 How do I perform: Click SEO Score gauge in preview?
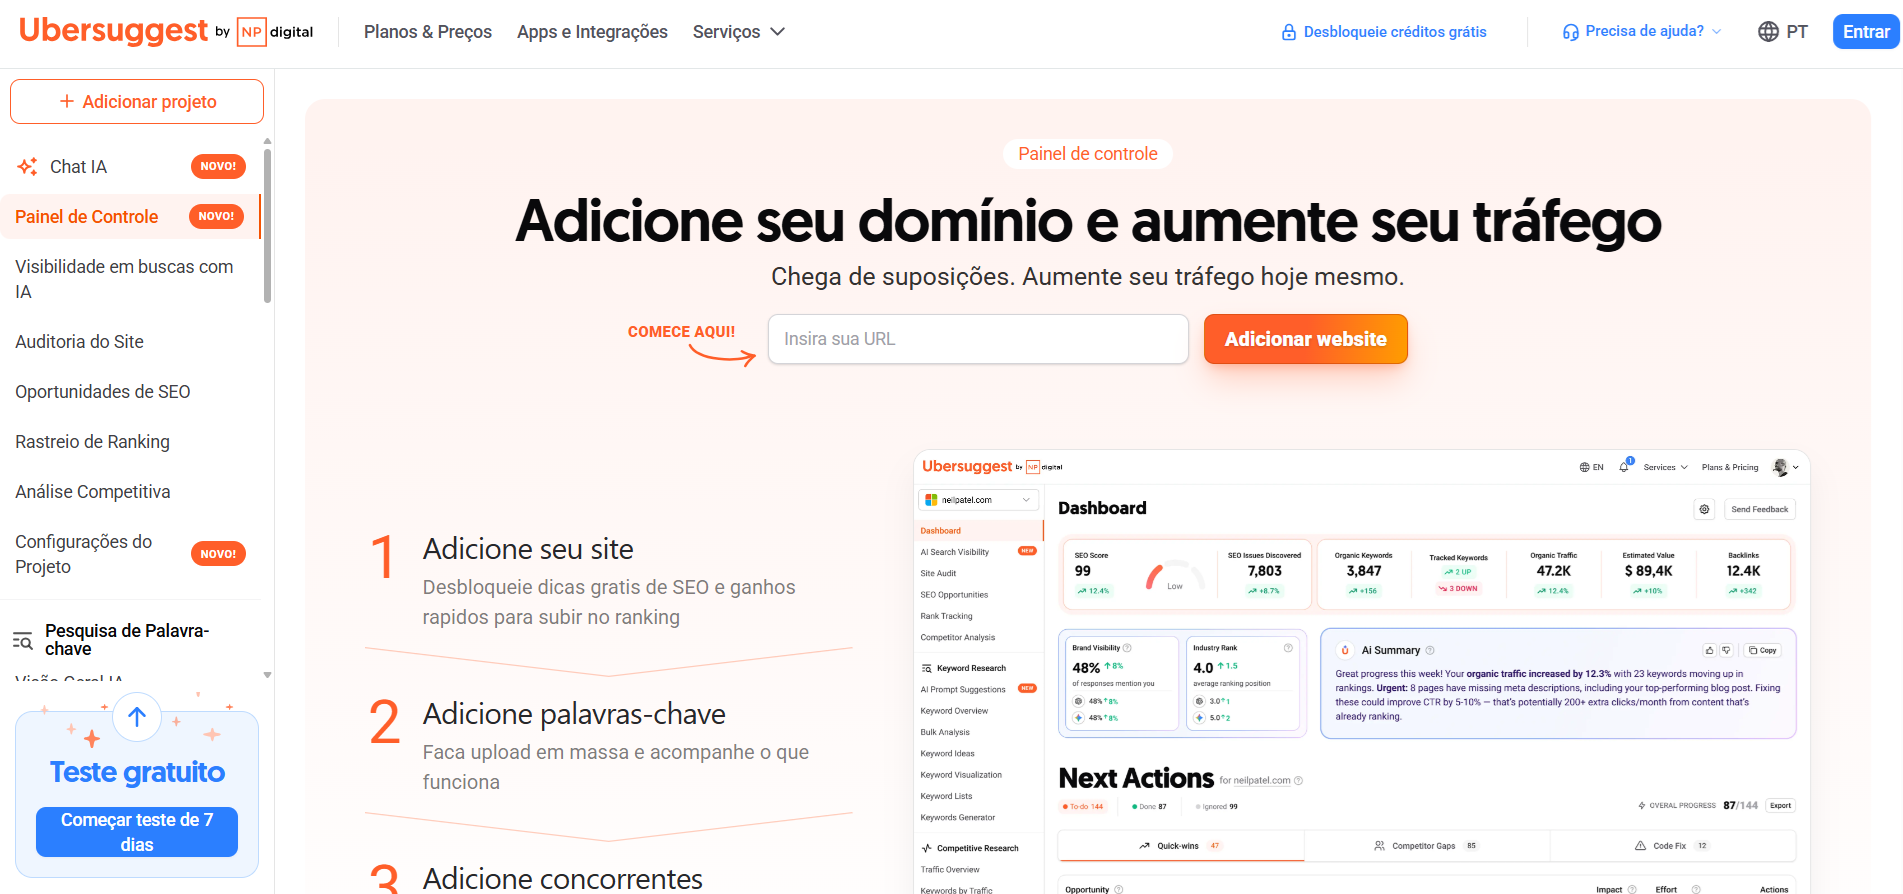[x=1174, y=577]
